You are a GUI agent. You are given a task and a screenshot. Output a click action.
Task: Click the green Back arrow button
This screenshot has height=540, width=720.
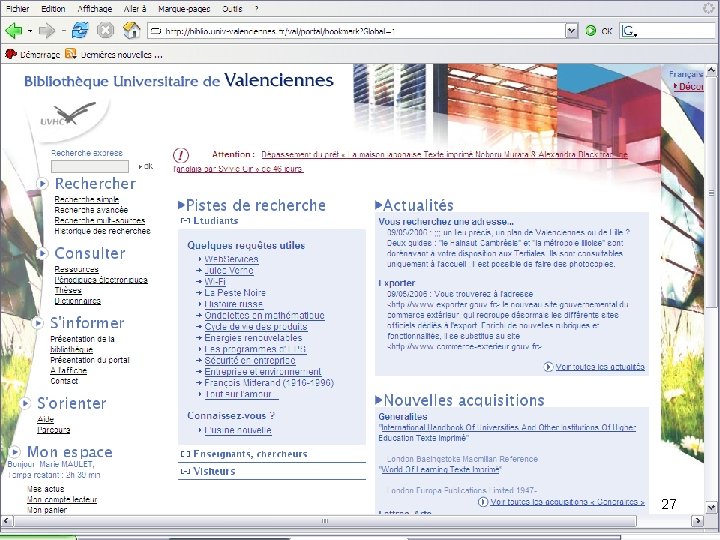[13, 31]
